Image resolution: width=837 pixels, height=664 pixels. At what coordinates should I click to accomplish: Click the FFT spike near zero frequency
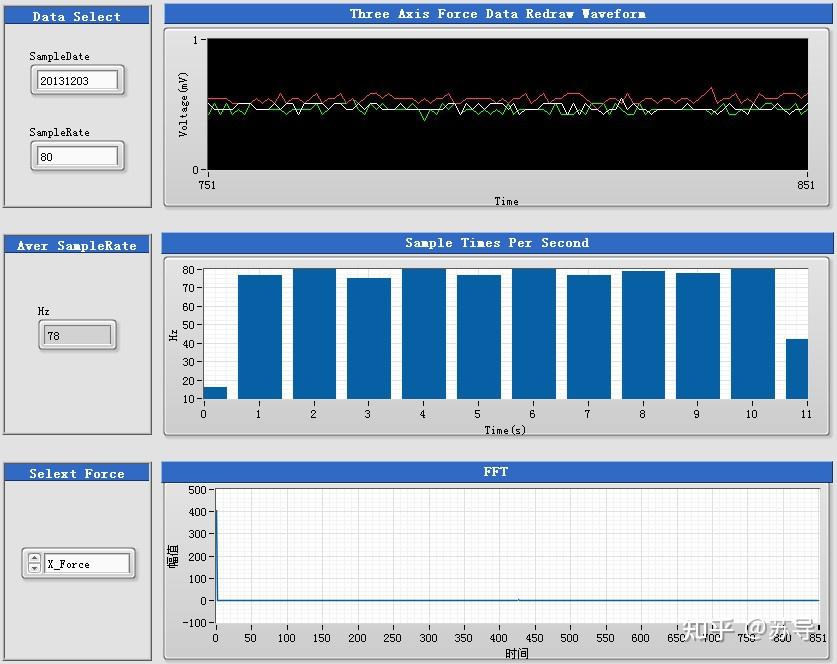(216, 555)
